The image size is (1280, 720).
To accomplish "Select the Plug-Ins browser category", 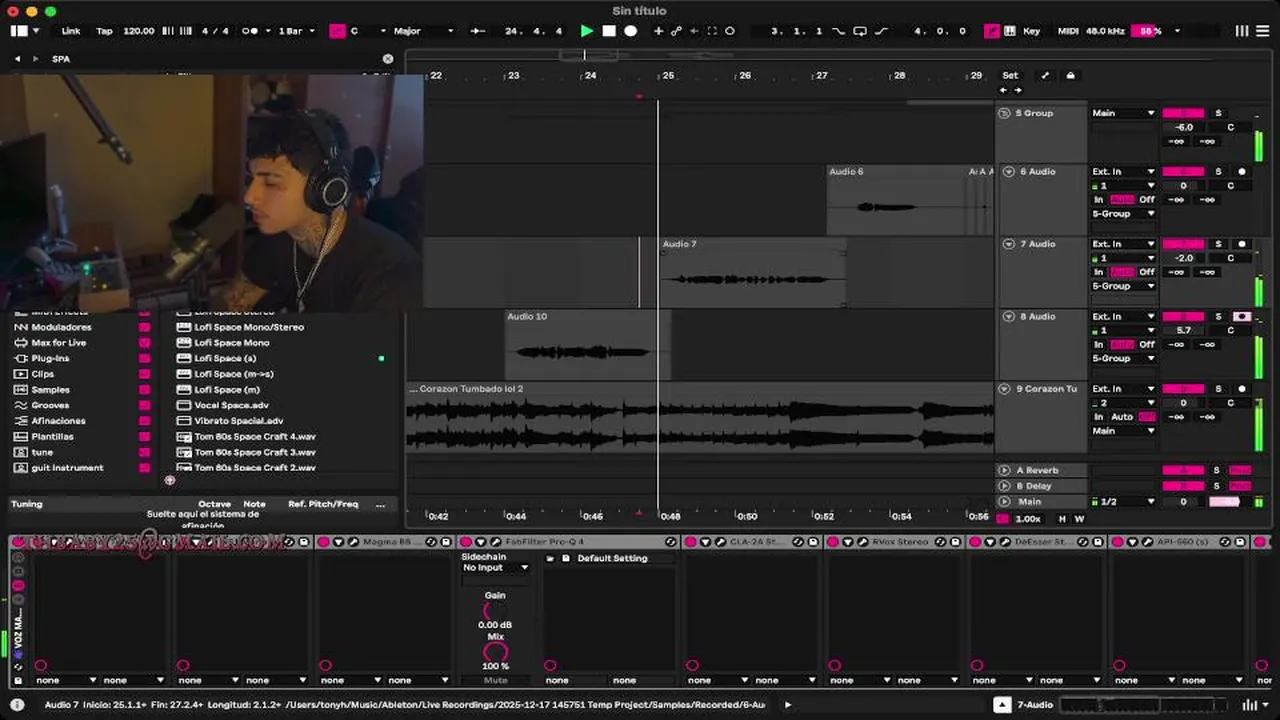I will click(50, 358).
